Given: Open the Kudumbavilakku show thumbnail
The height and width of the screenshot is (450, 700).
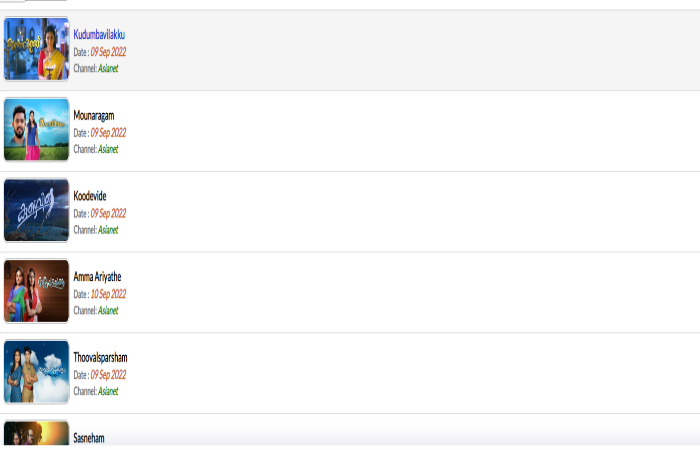Looking at the screenshot, I should pos(36,49).
